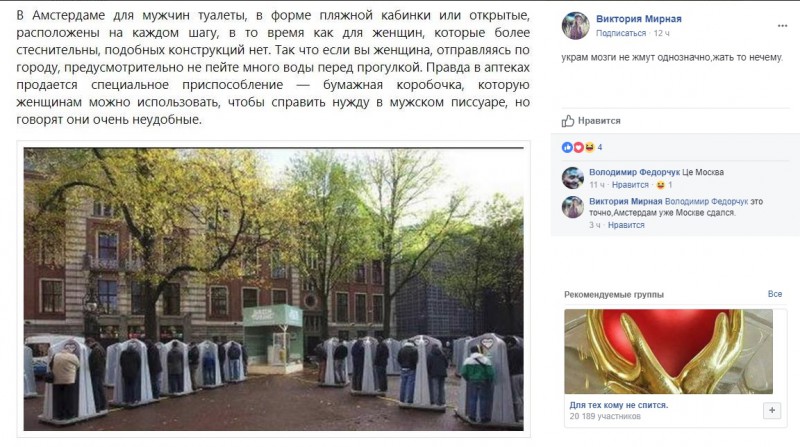
Task: Click Подписаться to follow the author
Action: [x=621, y=33]
